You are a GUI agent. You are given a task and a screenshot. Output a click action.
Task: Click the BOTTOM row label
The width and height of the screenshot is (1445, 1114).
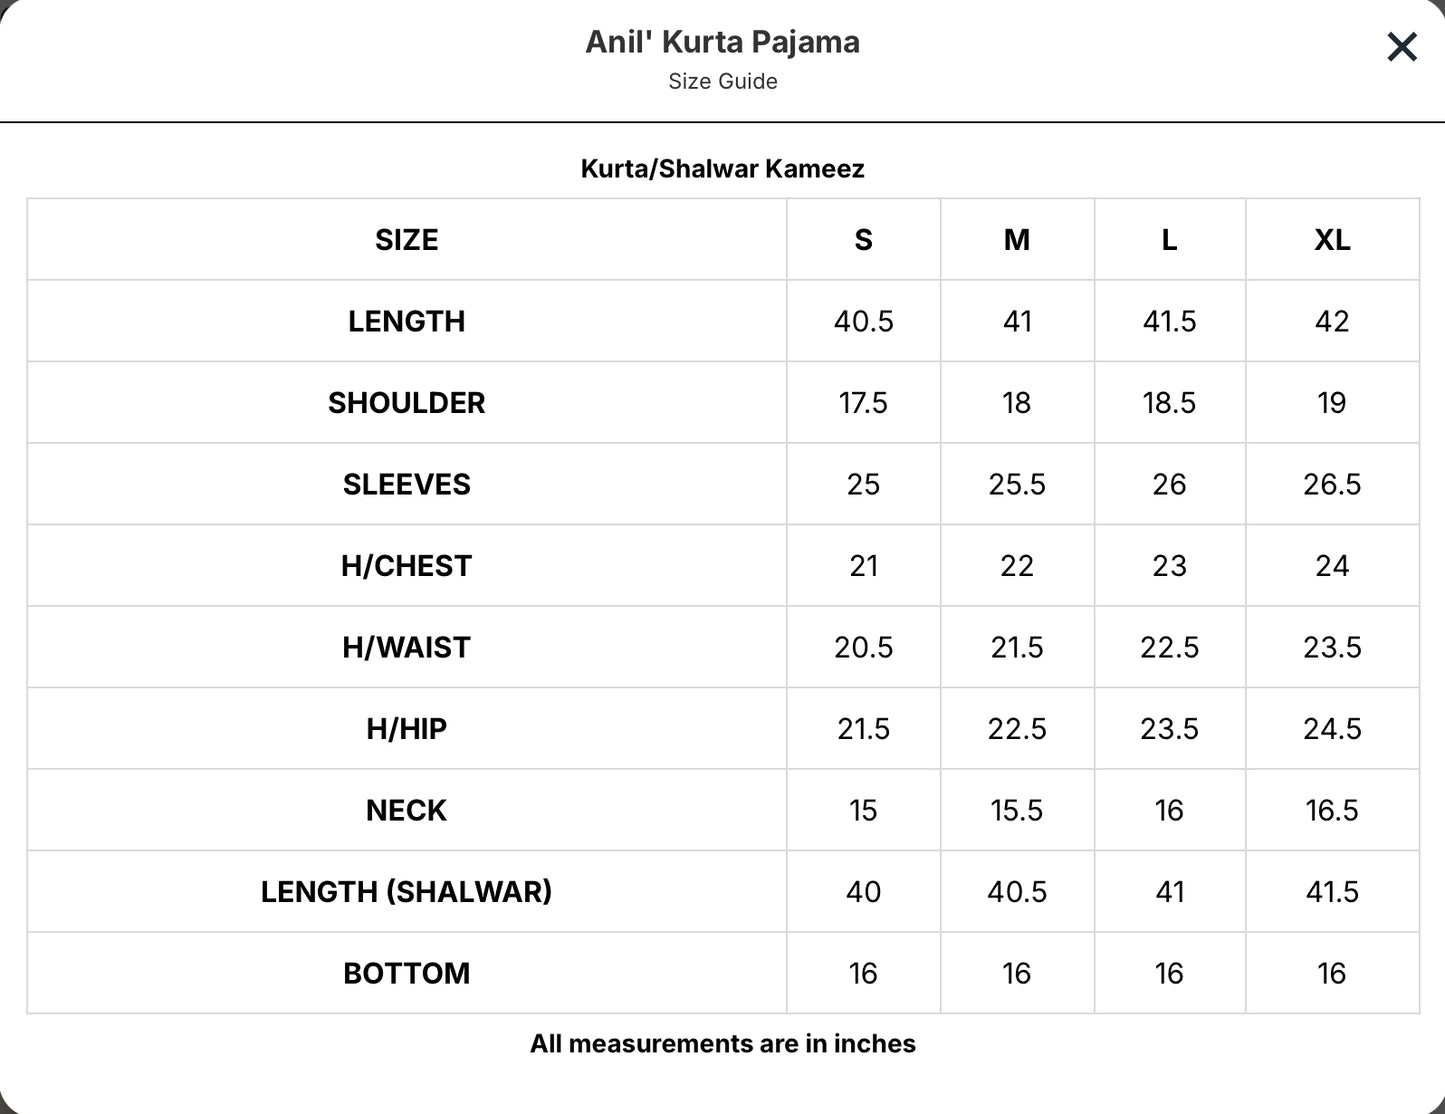(x=407, y=973)
